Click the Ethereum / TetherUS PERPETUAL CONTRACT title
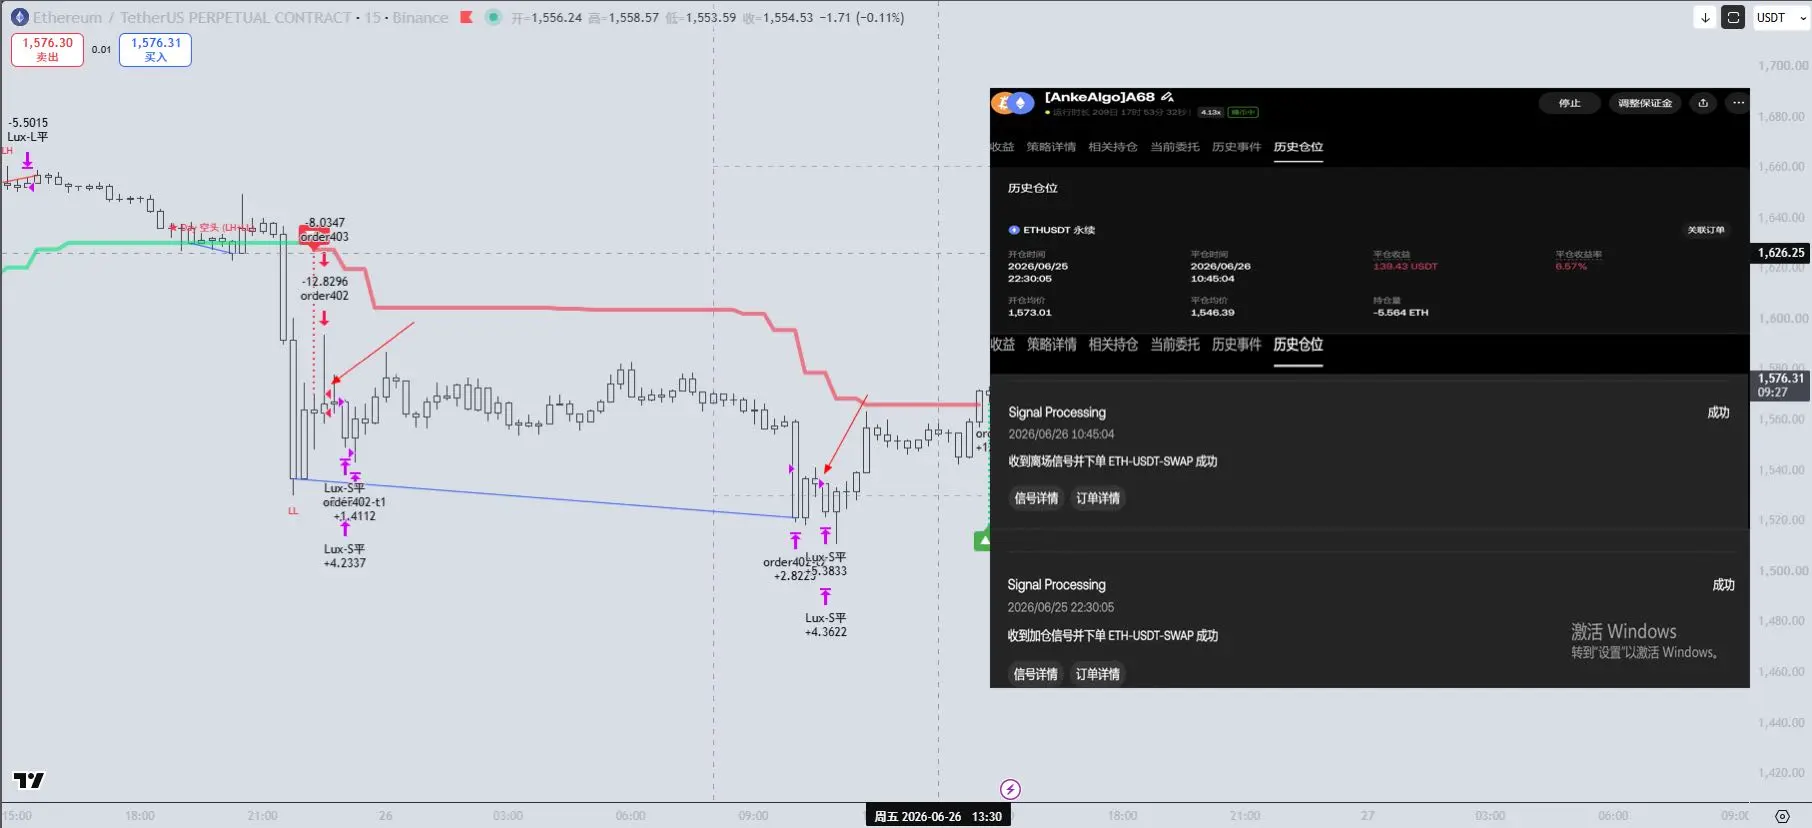Viewport: 1812px width, 828px height. tap(192, 17)
